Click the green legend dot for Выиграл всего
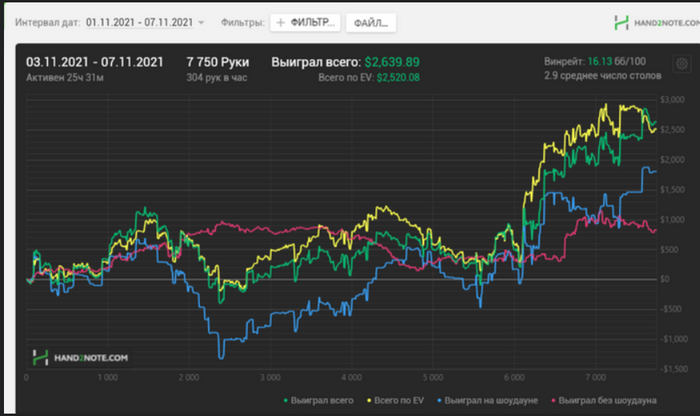Image resolution: width=700 pixels, height=416 pixels. [x=286, y=401]
